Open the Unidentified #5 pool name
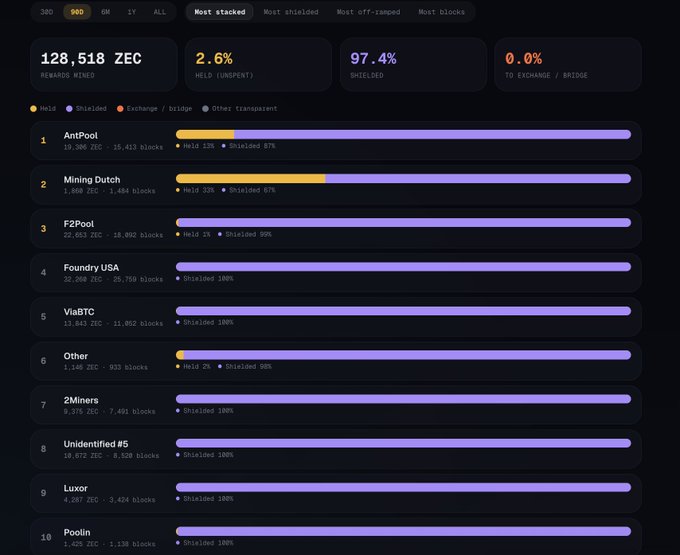The width and height of the screenshot is (680, 555). 96,444
